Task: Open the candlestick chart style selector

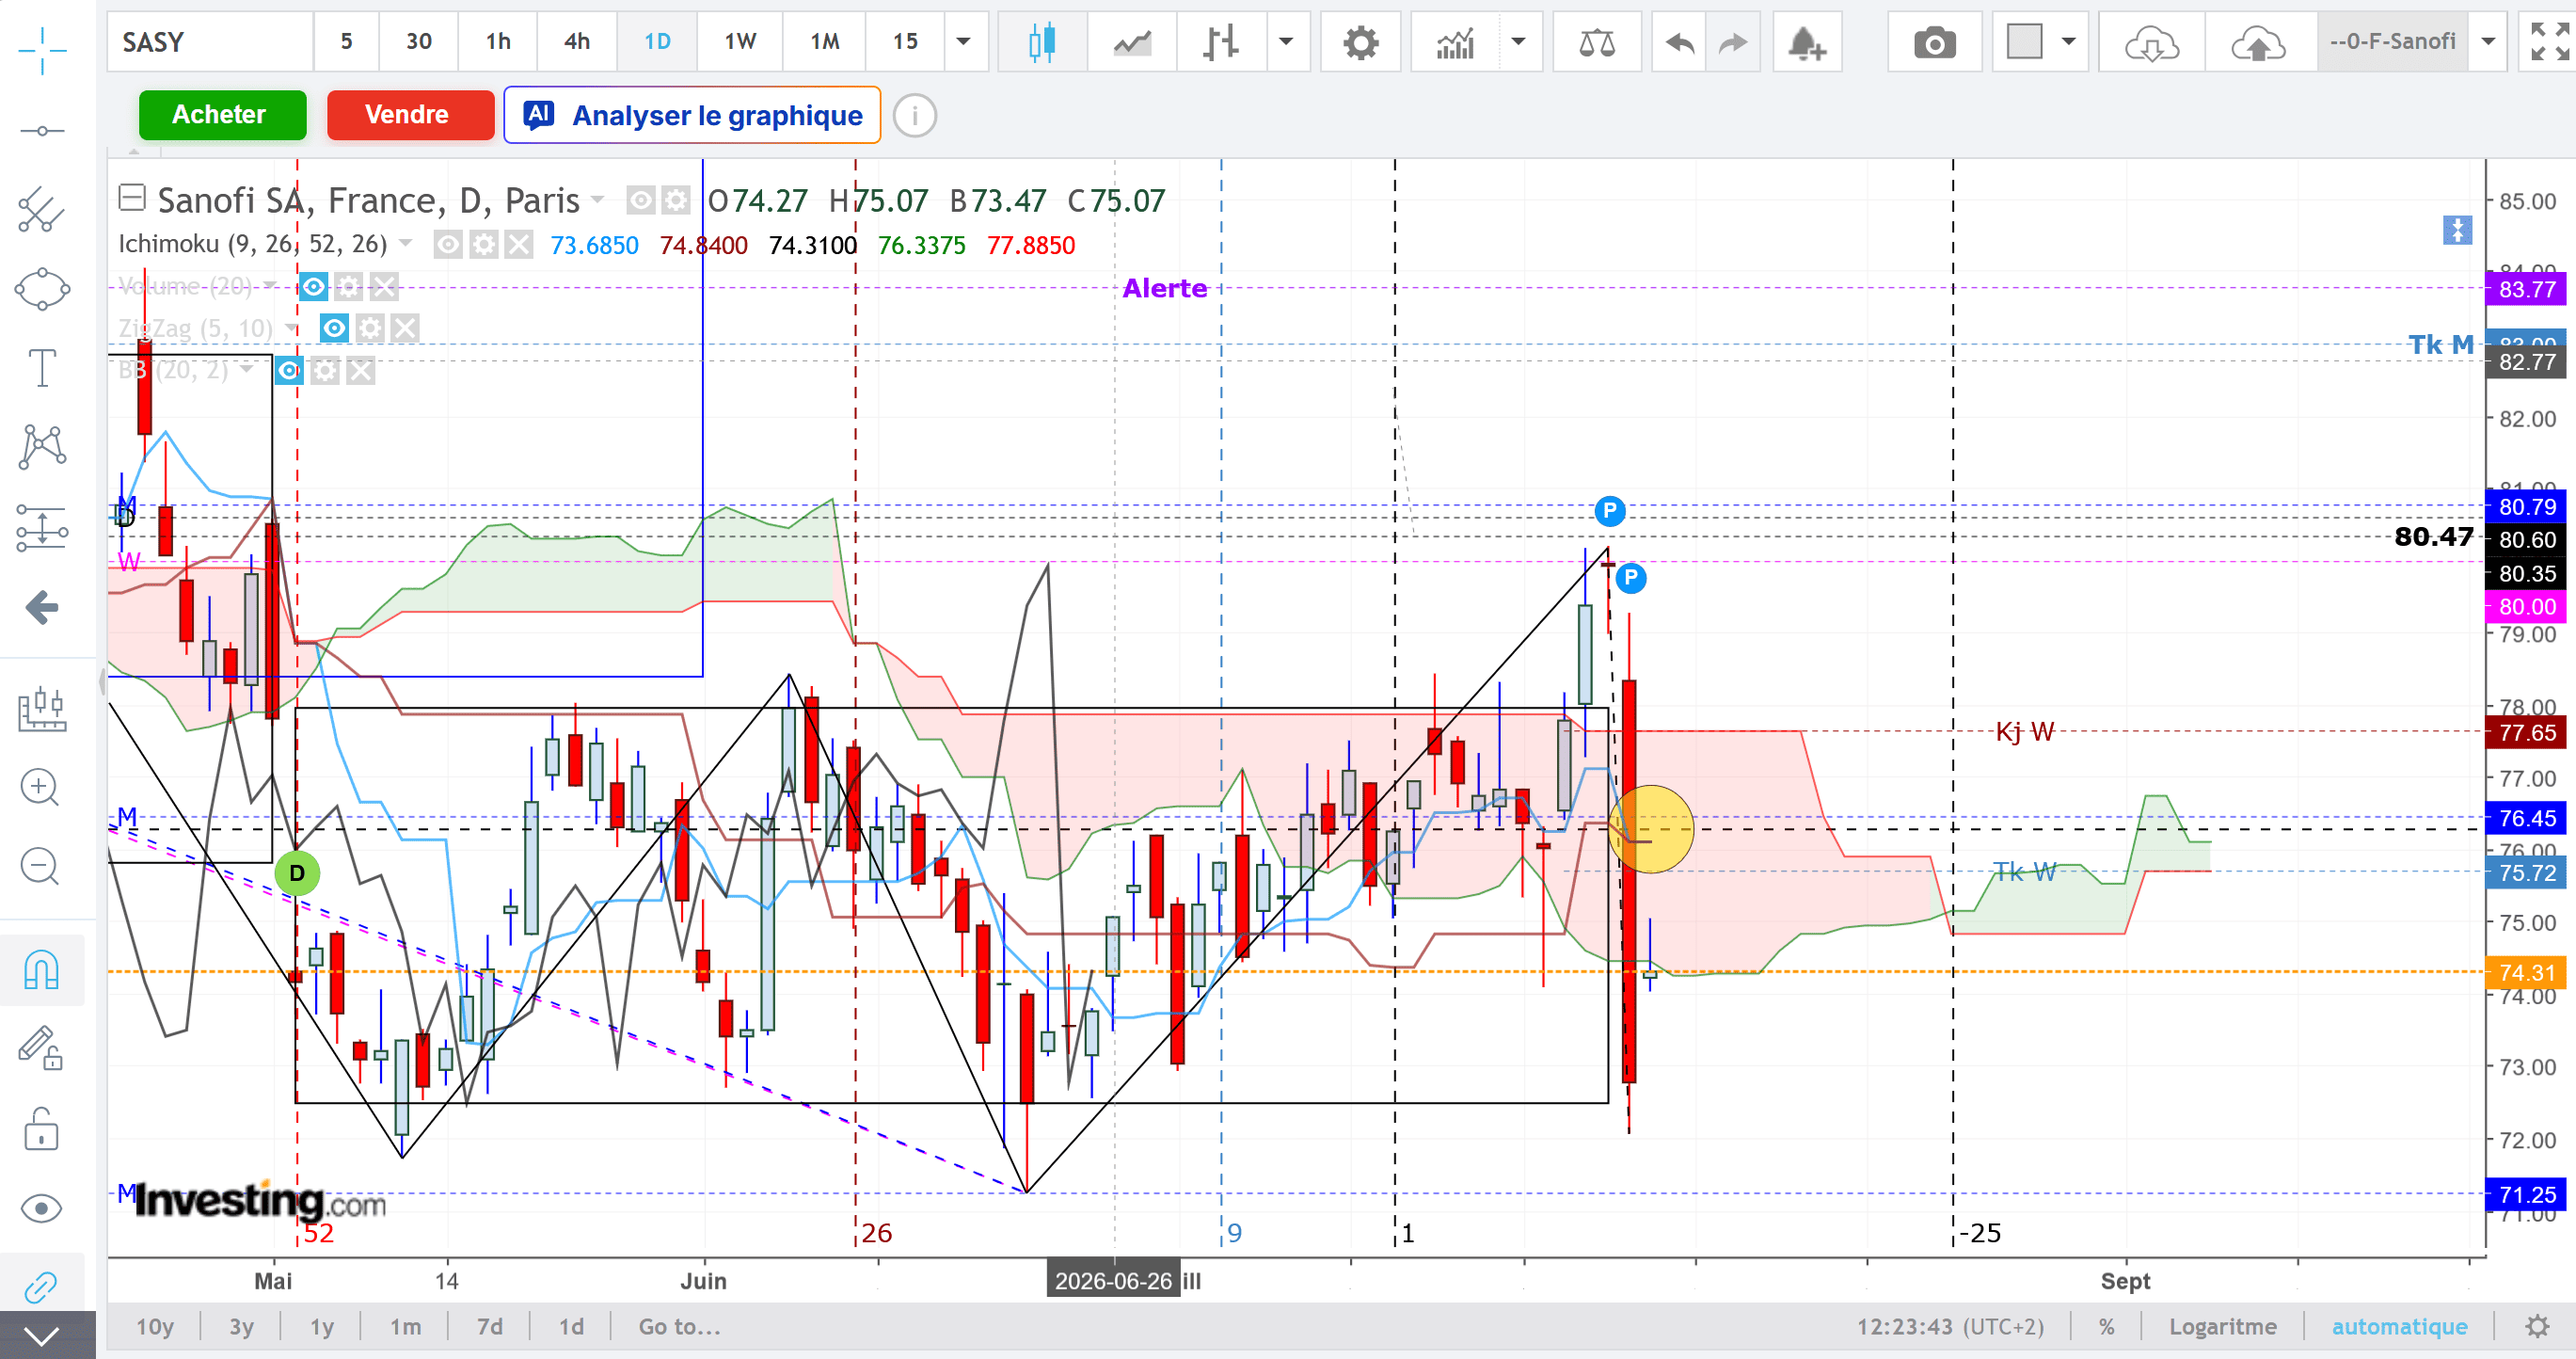Action: (1042, 42)
